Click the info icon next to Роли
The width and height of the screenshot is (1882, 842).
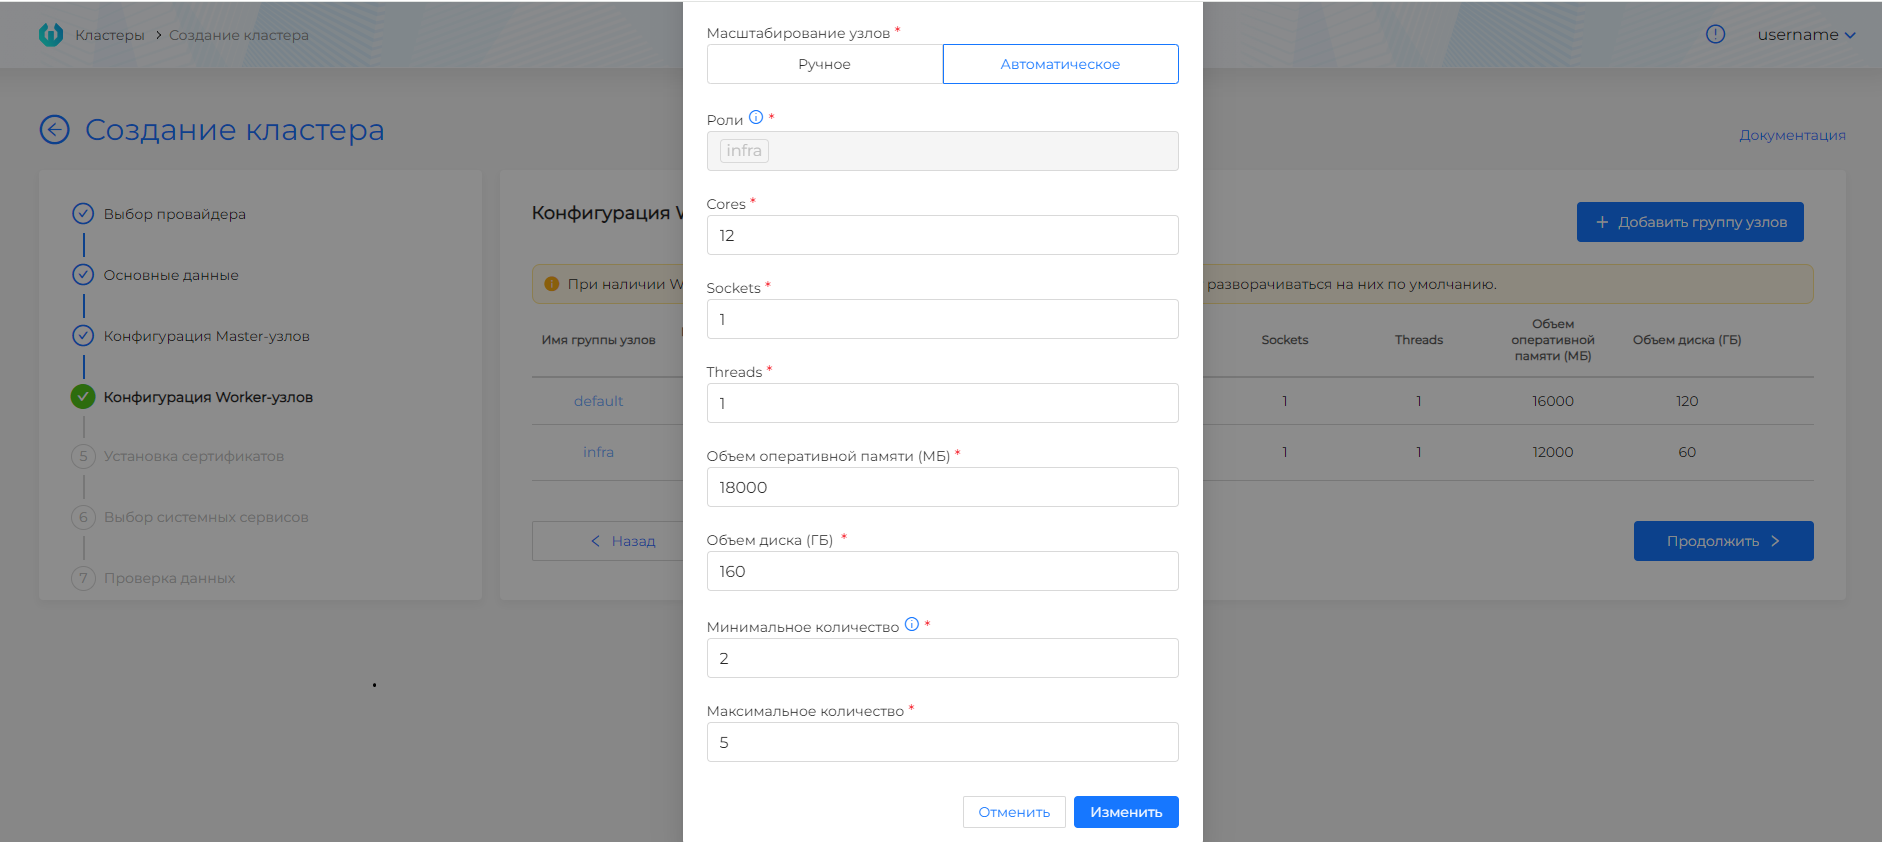[x=756, y=118]
